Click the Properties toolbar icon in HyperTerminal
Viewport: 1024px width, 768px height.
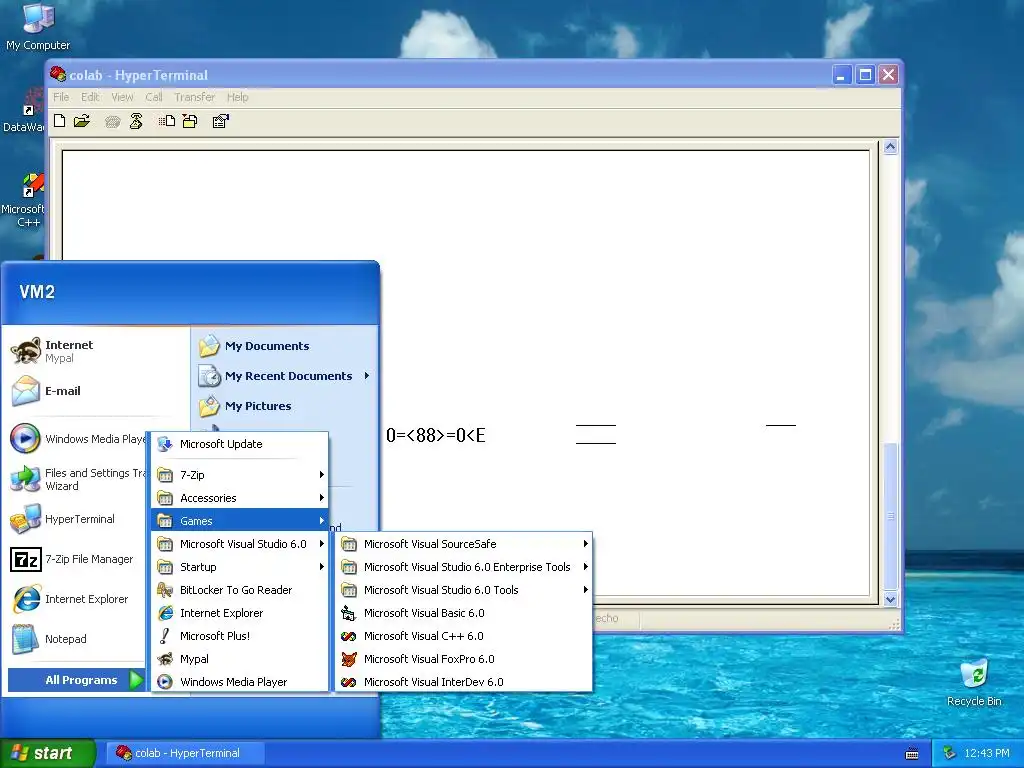(220, 121)
